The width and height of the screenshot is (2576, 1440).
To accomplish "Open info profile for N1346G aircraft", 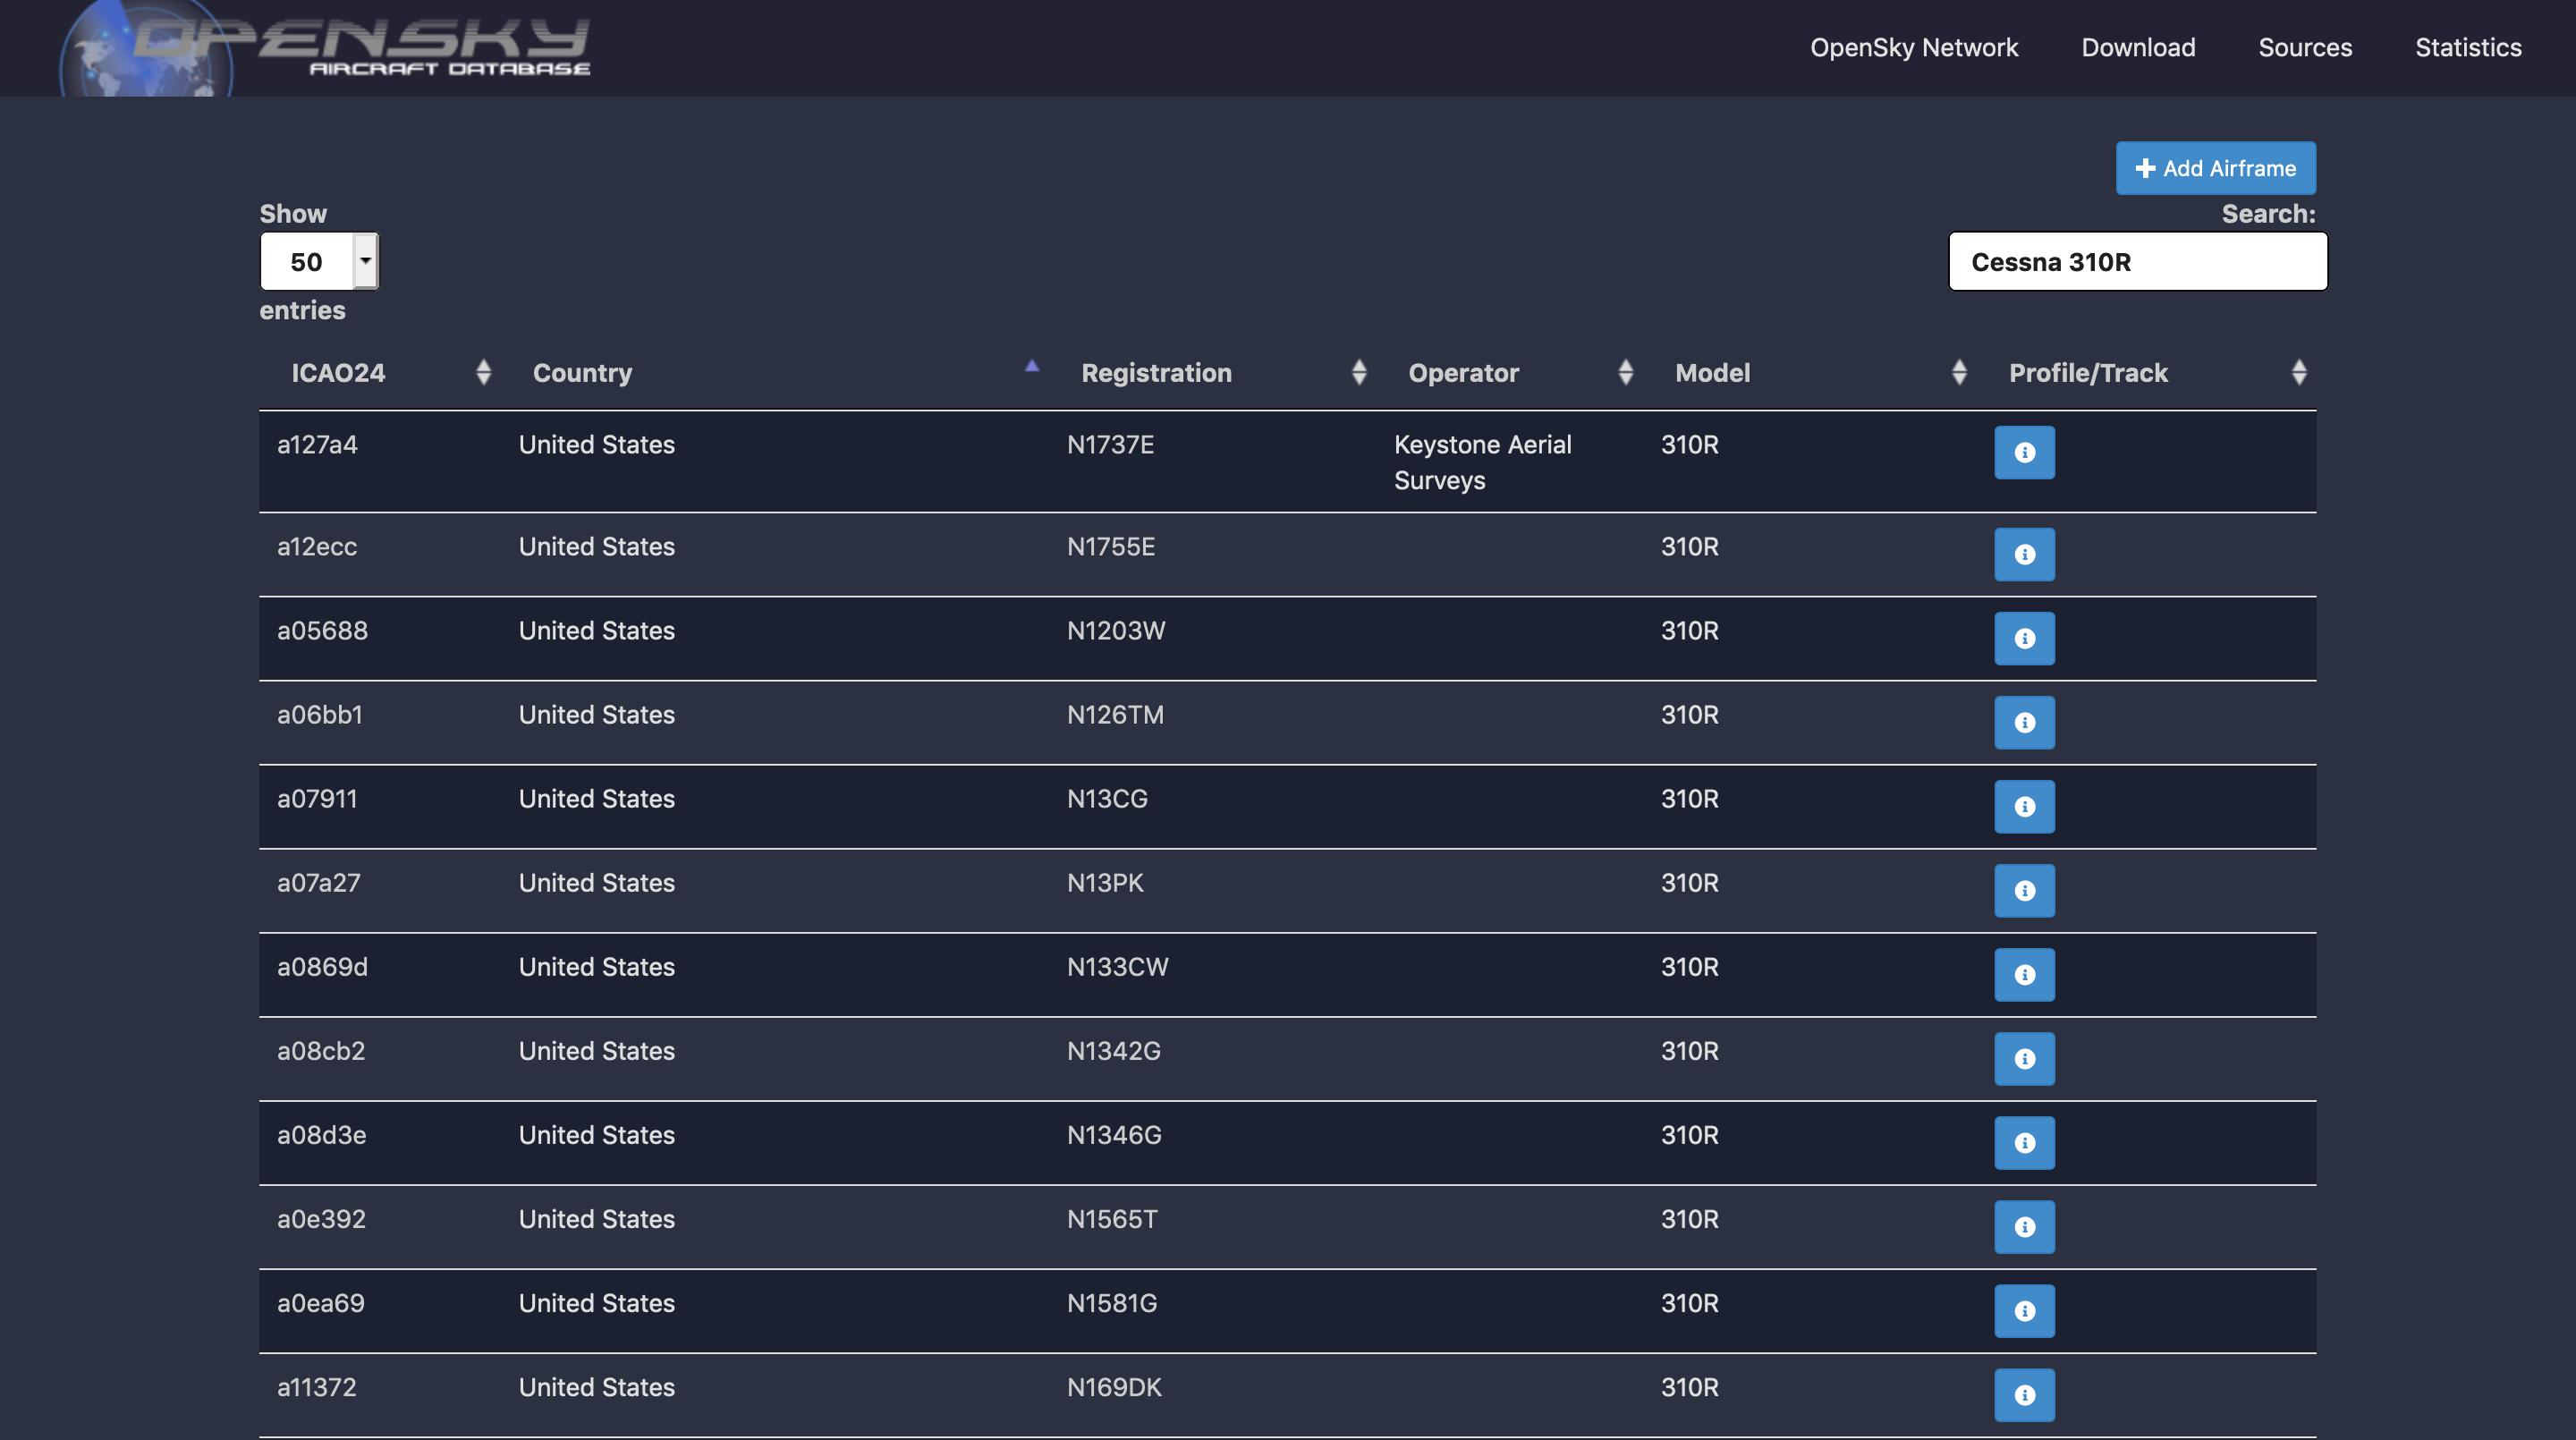I will tap(2024, 1143).
